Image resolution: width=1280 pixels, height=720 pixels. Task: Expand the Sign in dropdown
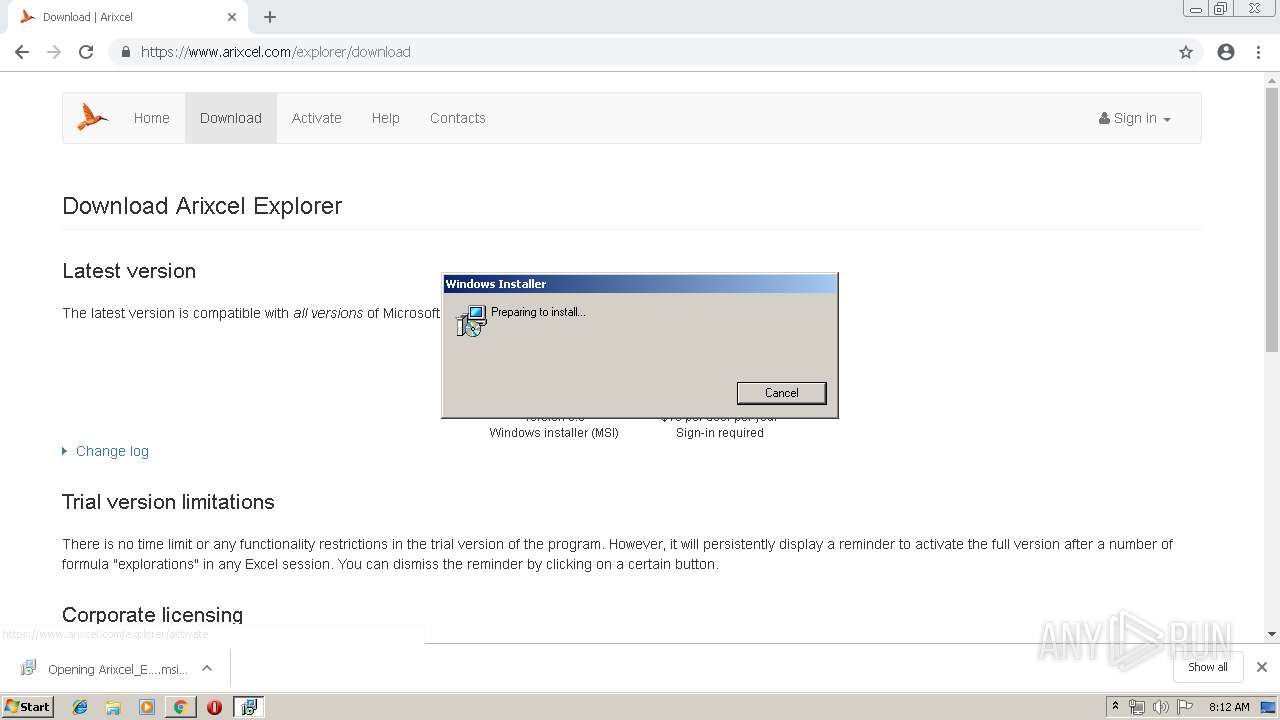coord(1135,118)
